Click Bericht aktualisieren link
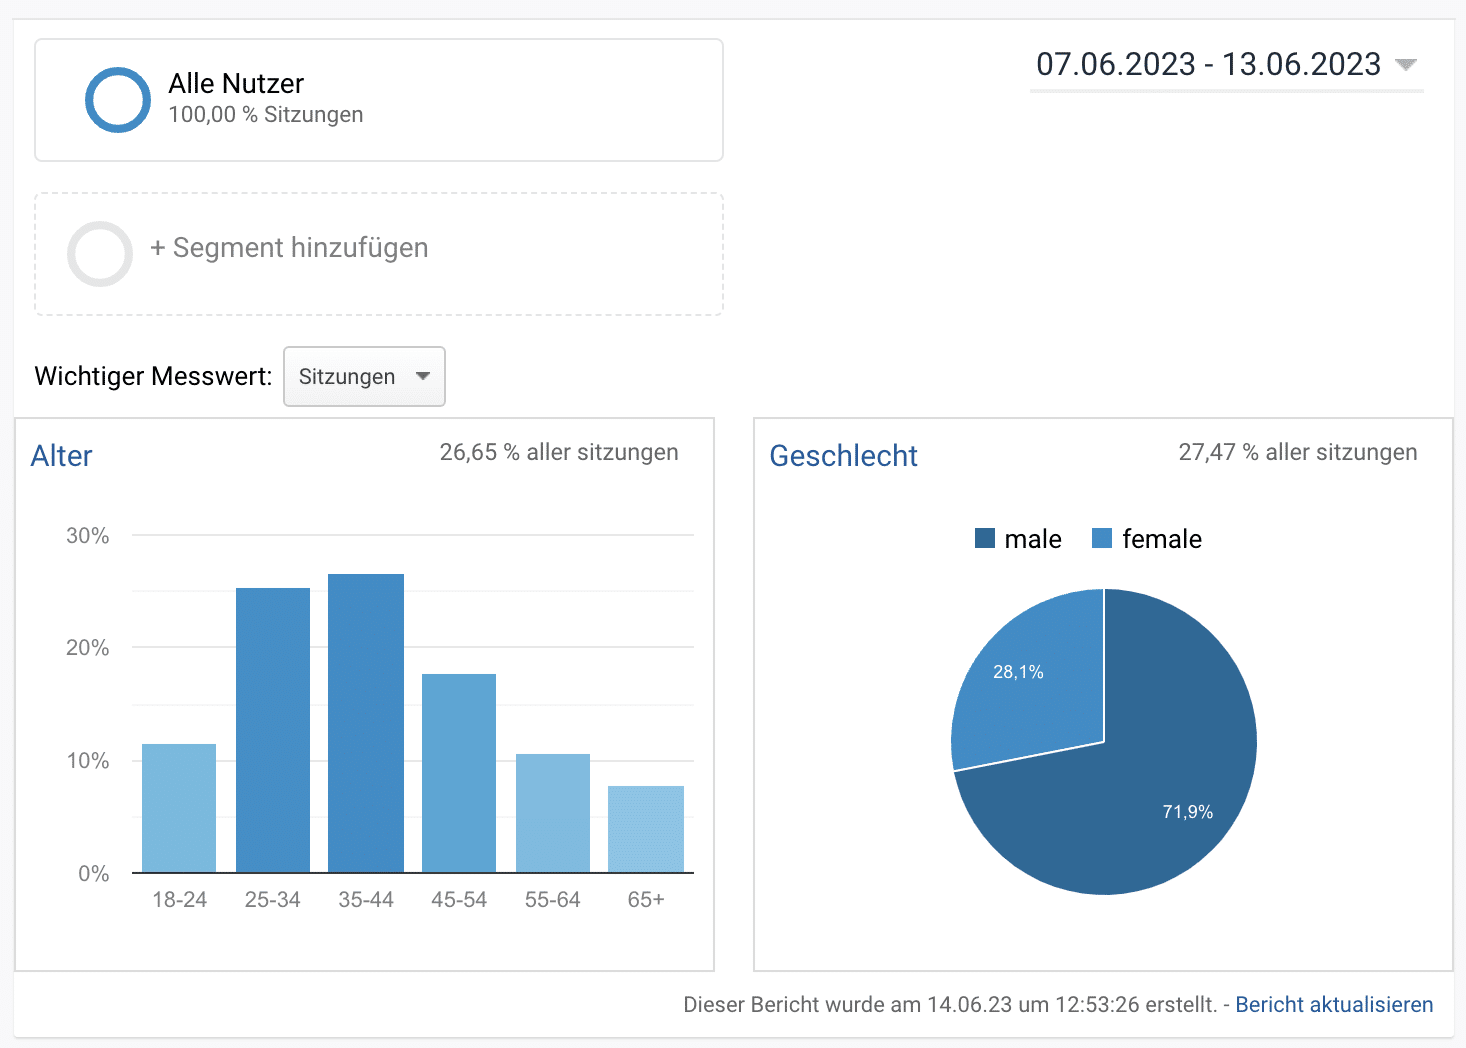The width and height of the screenshot is (1466, 1048). click(x=1334, y=1005)
